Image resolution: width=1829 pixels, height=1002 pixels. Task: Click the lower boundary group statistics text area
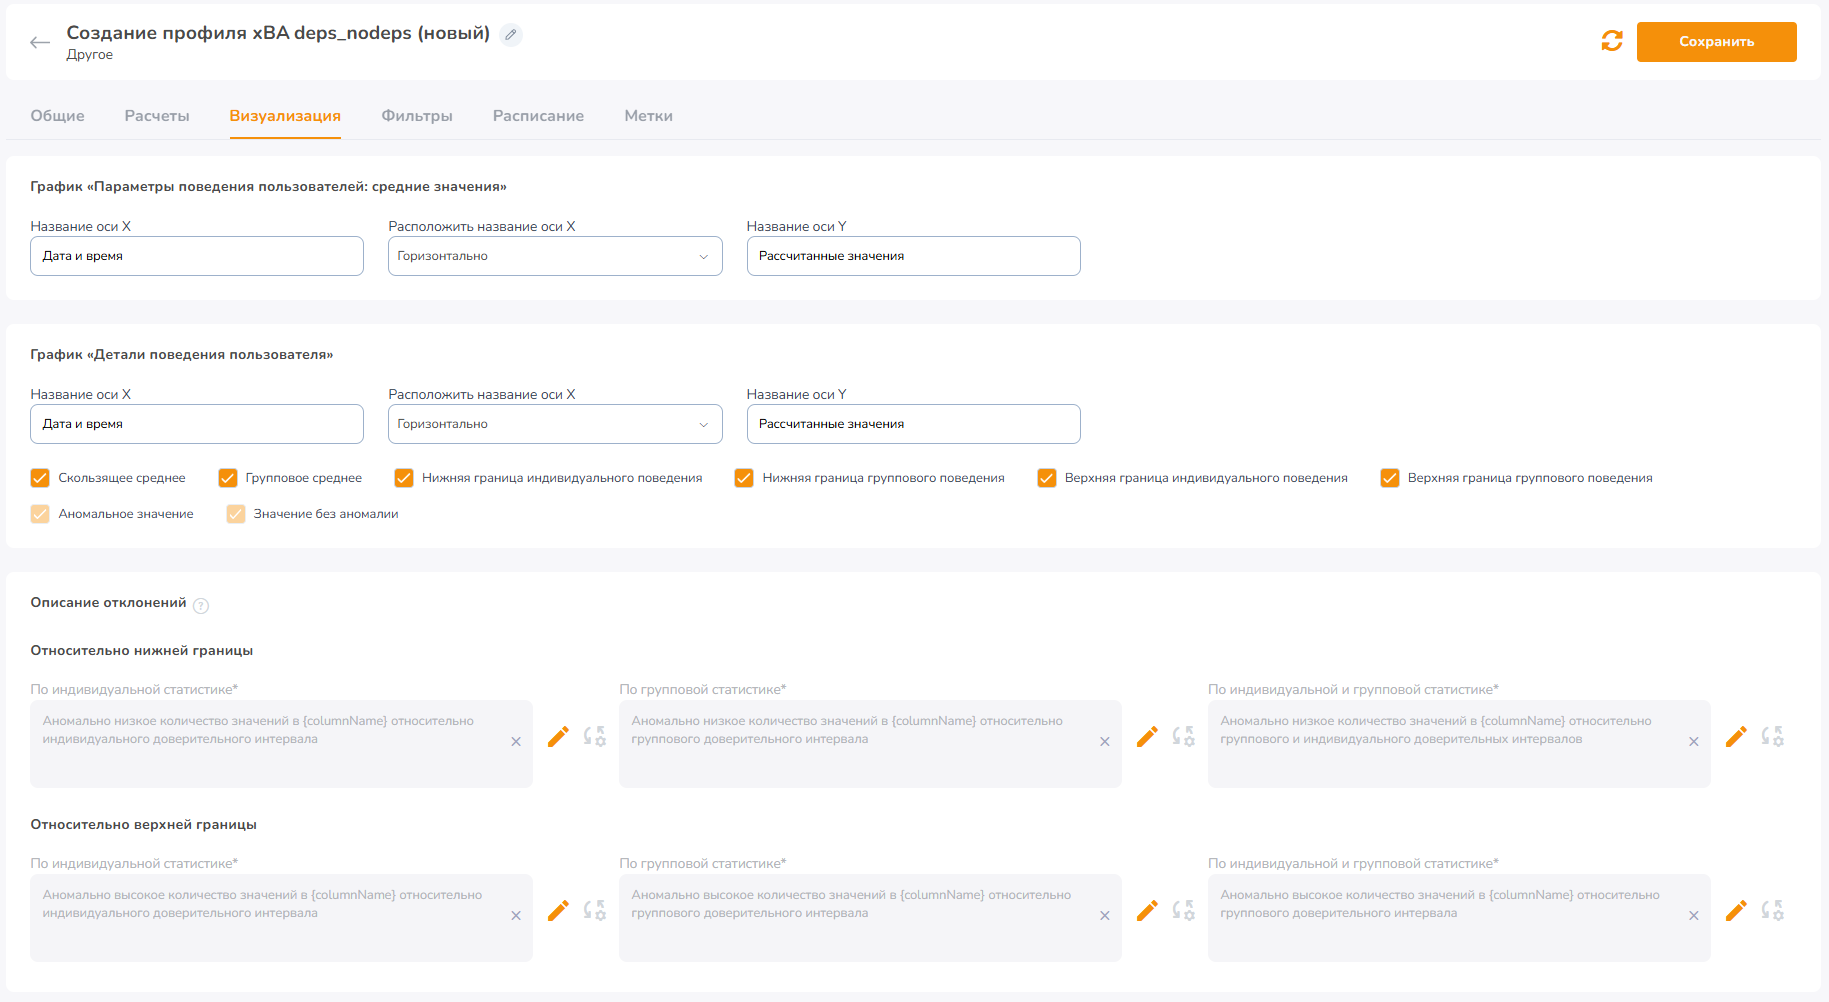pyautogui.click(x=870, y=744)
